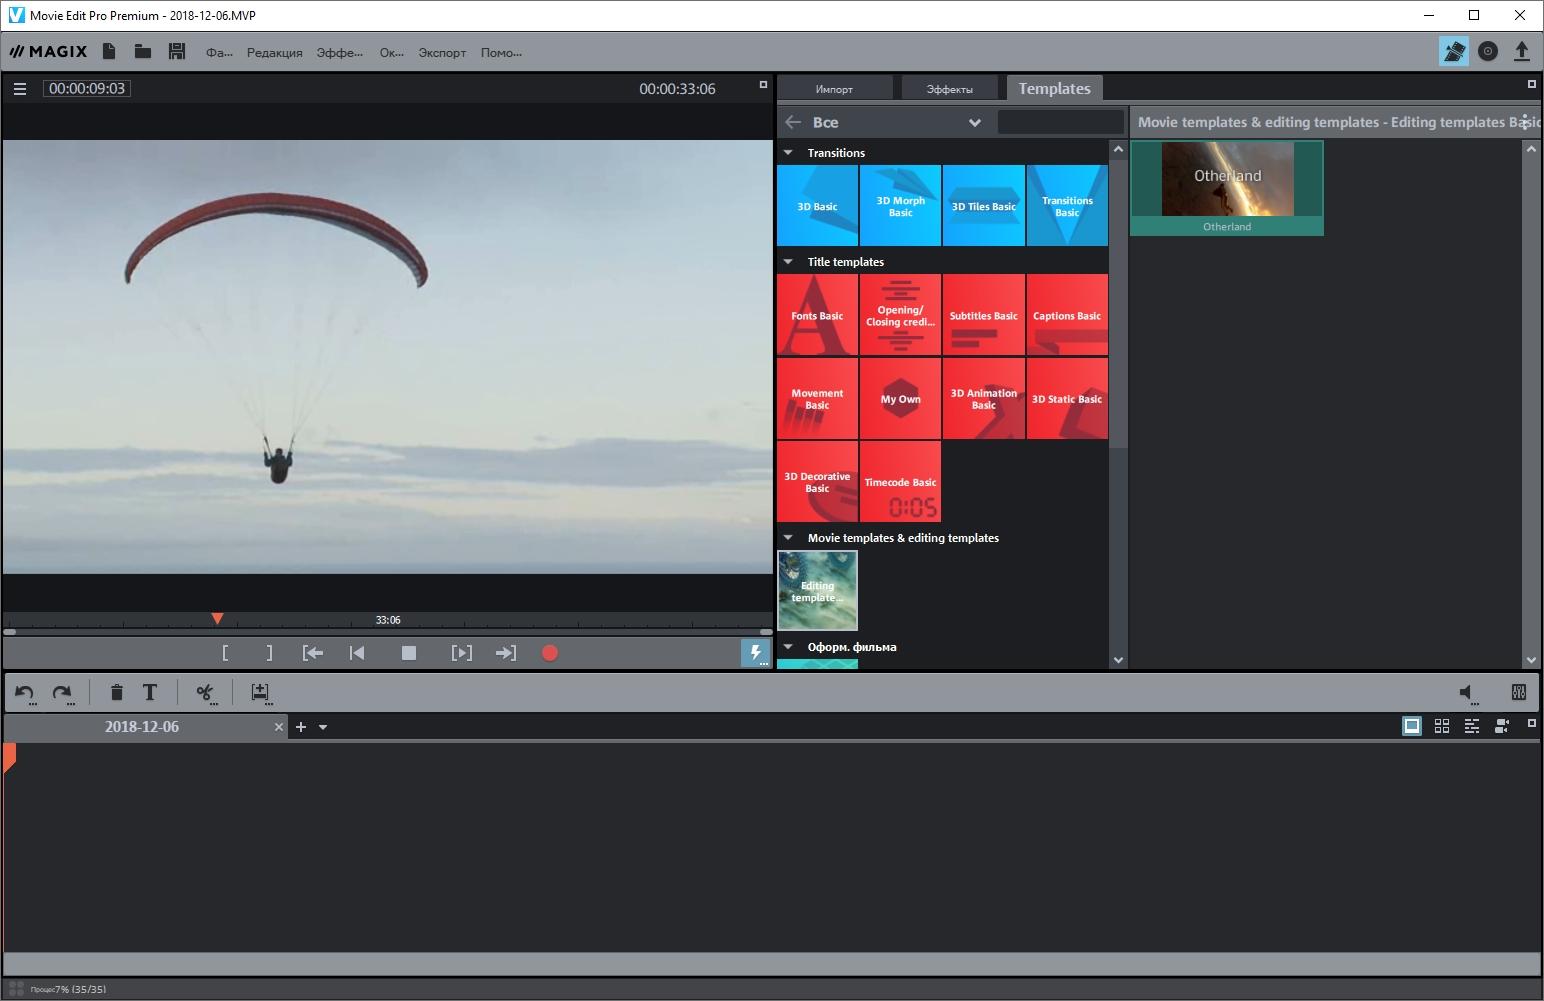Open the Subtitles Basic tile
The width and height of the screenshot is (1544, 1001).
click(x=983, y=315)
